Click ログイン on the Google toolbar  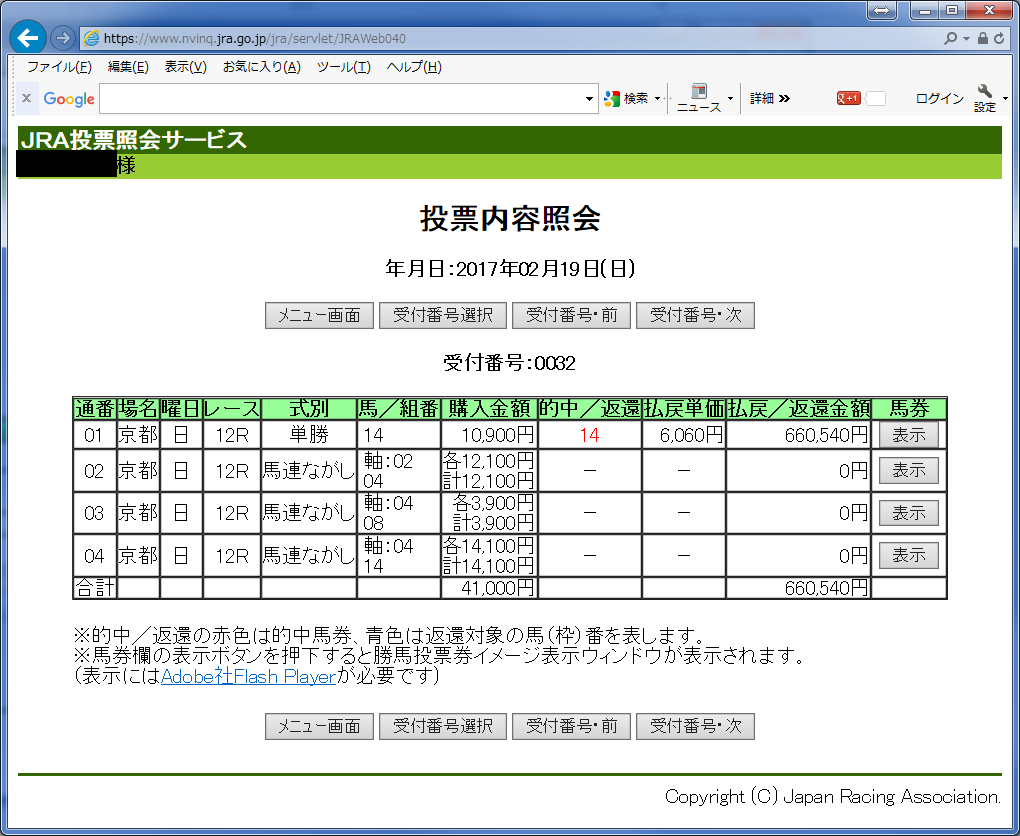point(939,98)
